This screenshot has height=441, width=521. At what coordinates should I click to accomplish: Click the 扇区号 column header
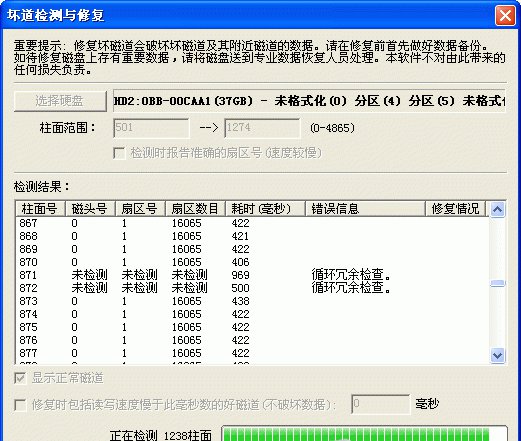140,209
